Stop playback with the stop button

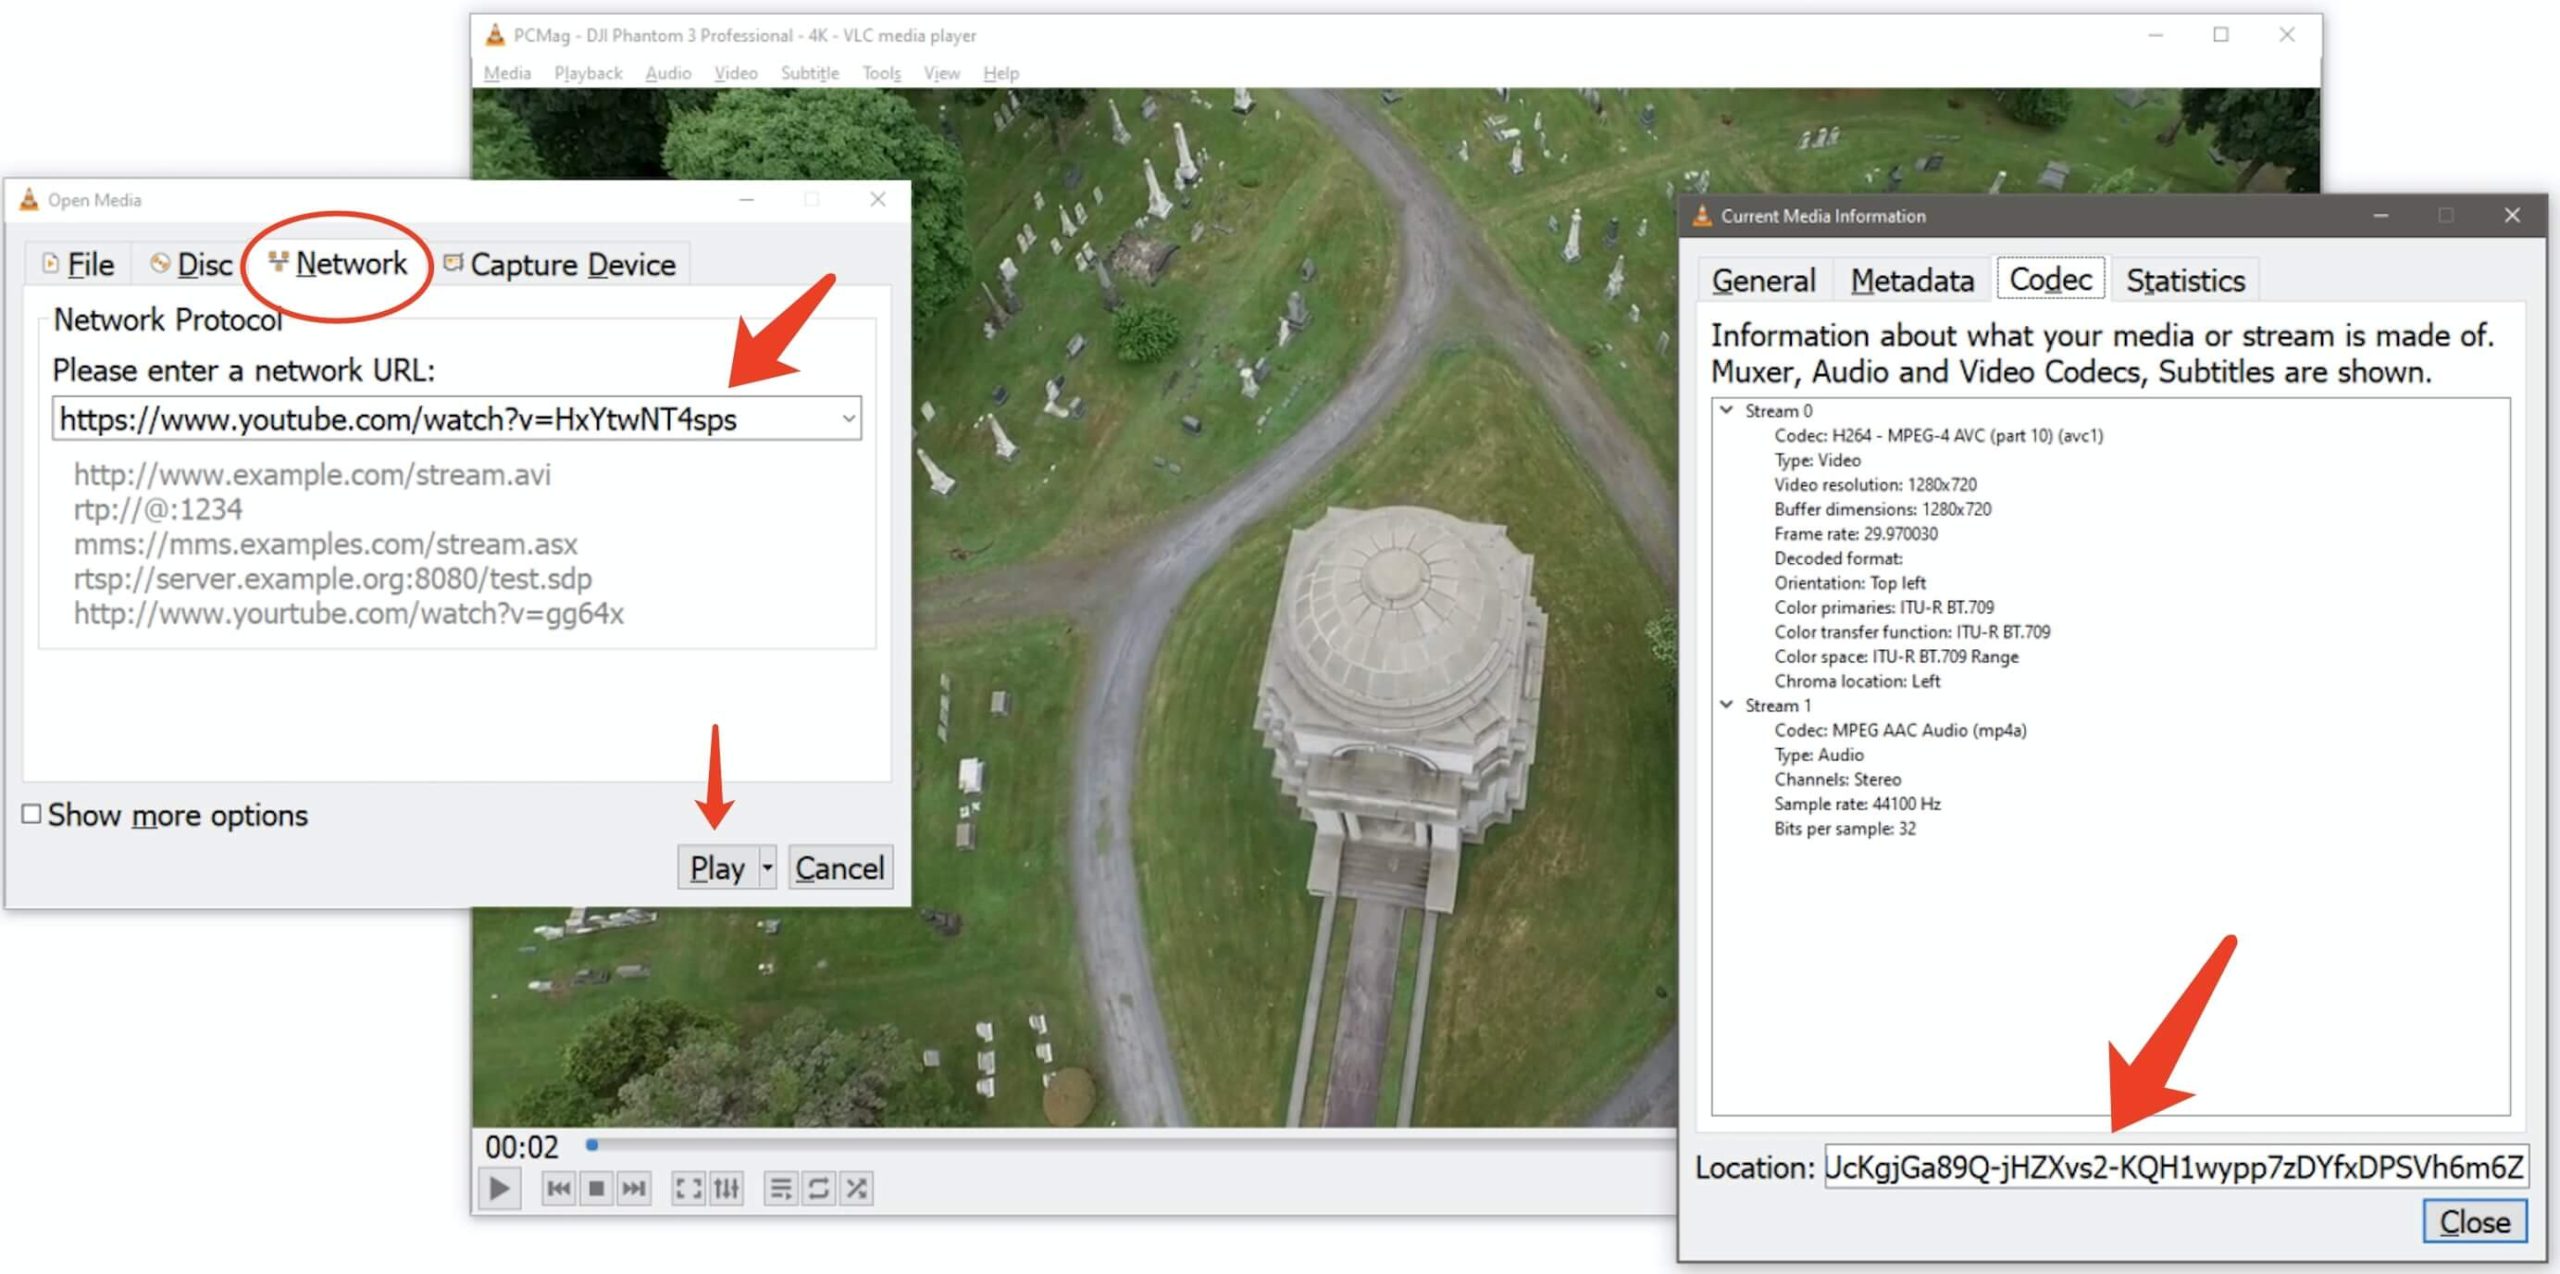(596, 1188)
